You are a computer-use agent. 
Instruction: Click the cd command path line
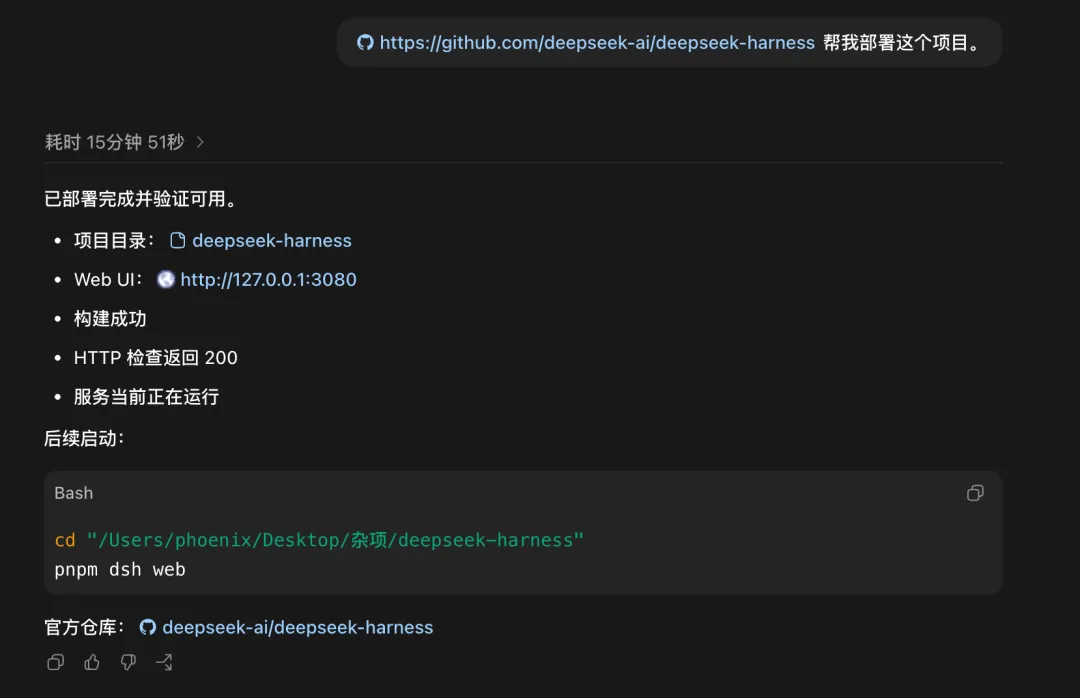point(319,540)
